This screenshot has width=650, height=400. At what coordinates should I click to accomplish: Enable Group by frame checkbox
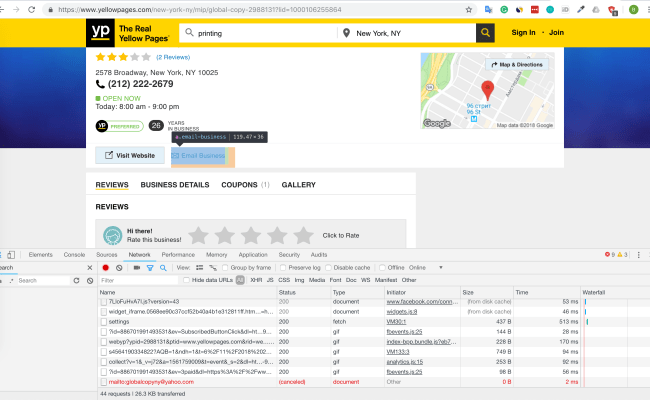[x=225, y=268]
